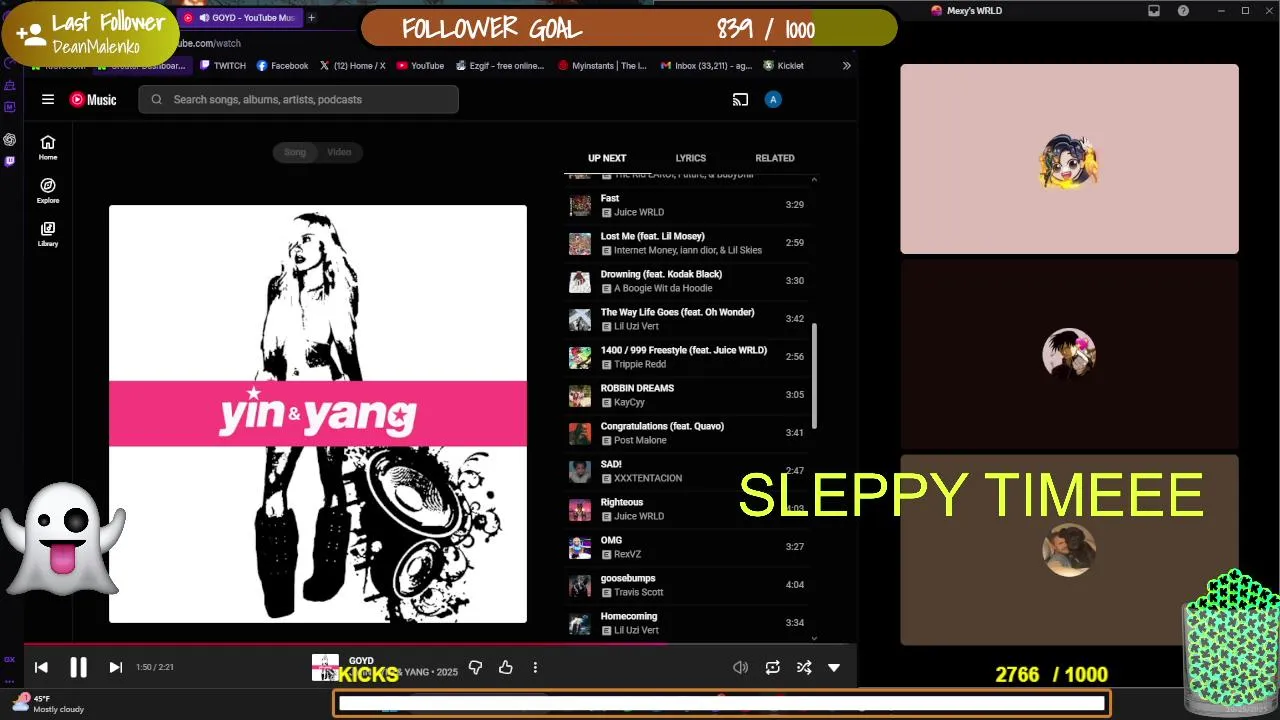Click top avatar in Mexy's WRLD window
The height and width of the screenshot is (720, 1280).
pyautogui.click(x=1069, y=161)
